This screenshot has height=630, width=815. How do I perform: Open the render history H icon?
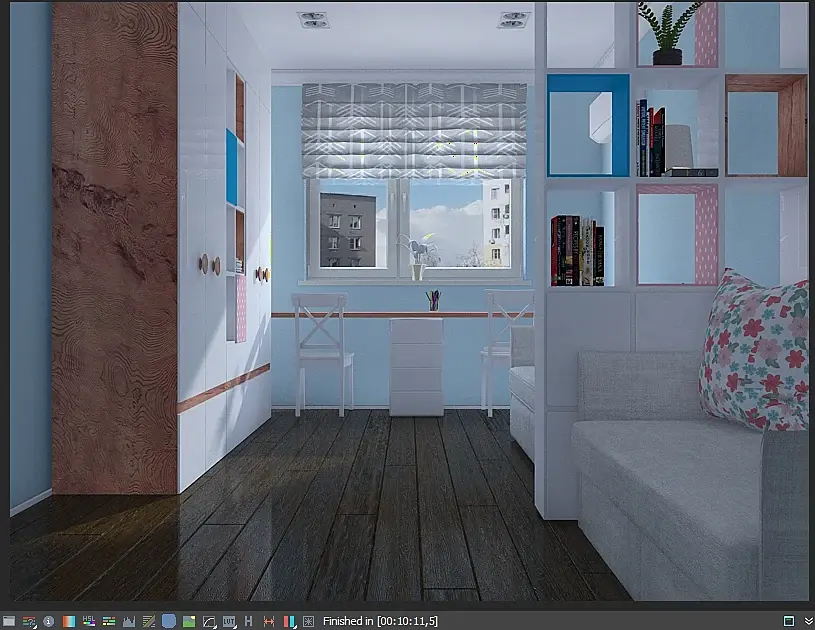(248, 621)
